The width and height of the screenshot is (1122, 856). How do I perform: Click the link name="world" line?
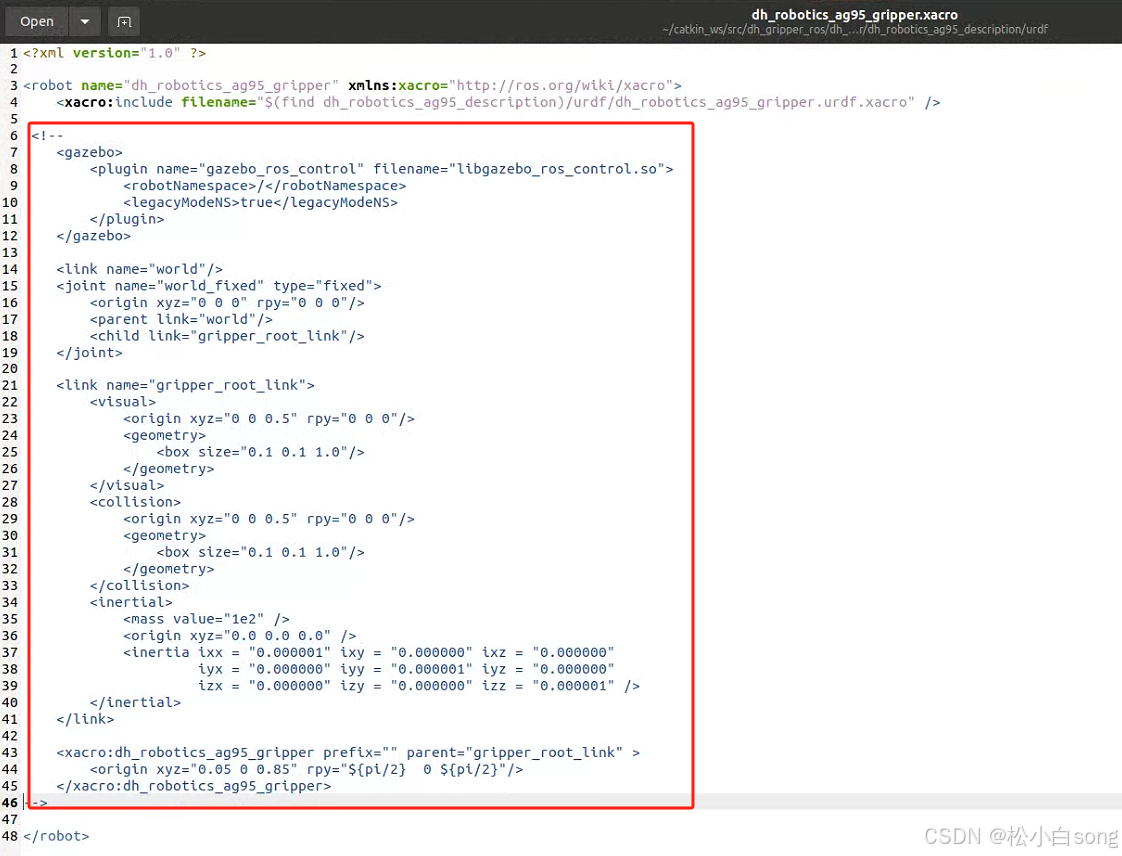(x=140, y=269)
